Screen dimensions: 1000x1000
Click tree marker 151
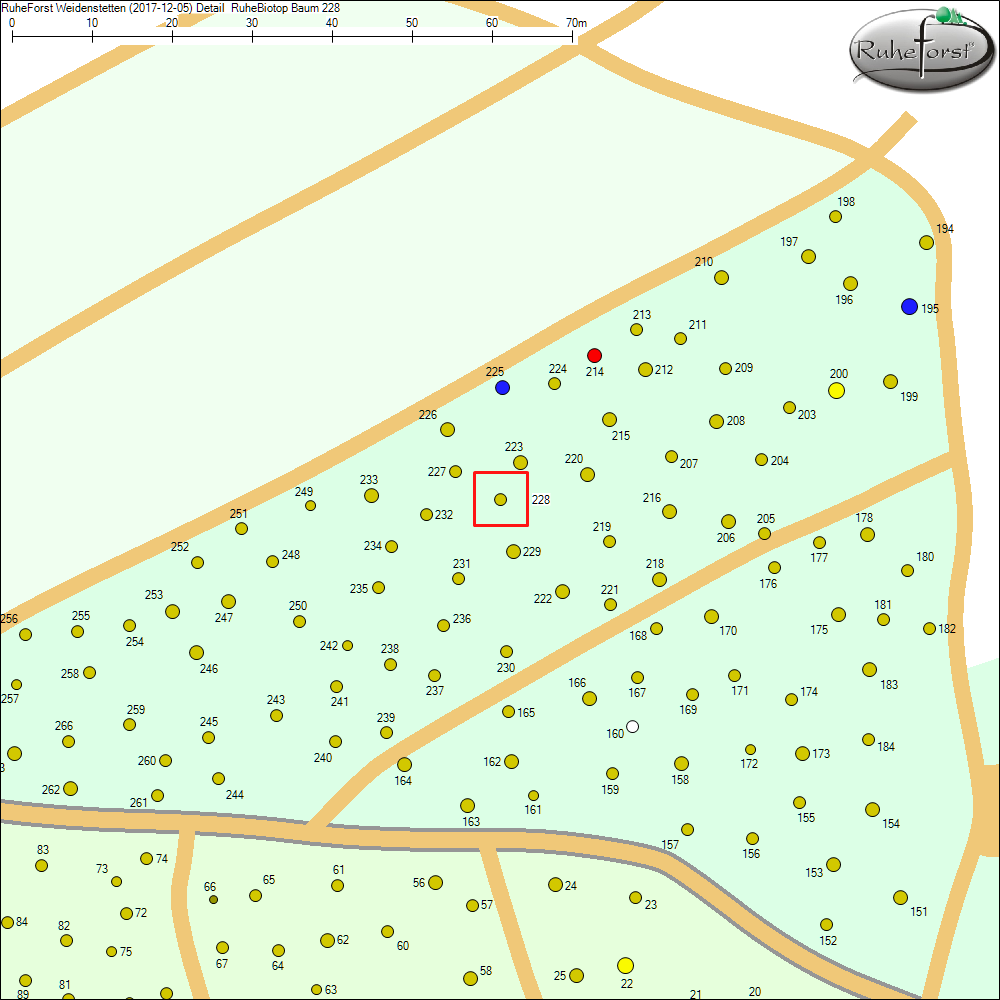click(900, 897)
